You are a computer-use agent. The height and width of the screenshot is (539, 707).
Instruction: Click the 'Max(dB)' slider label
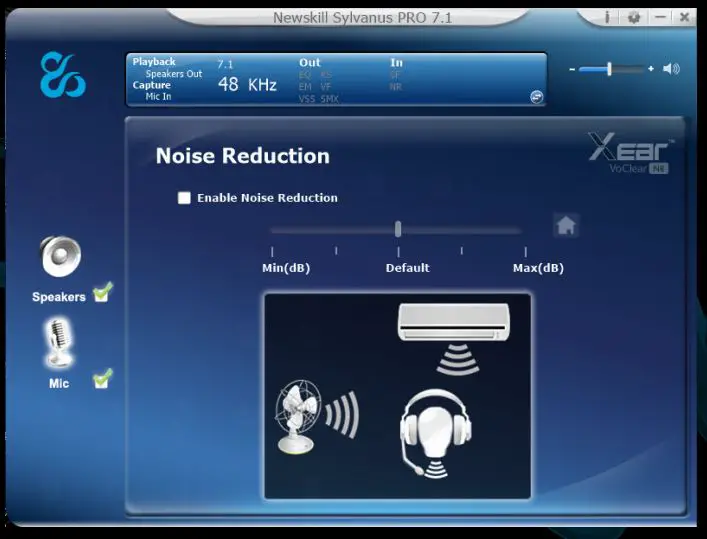[538, 268]
